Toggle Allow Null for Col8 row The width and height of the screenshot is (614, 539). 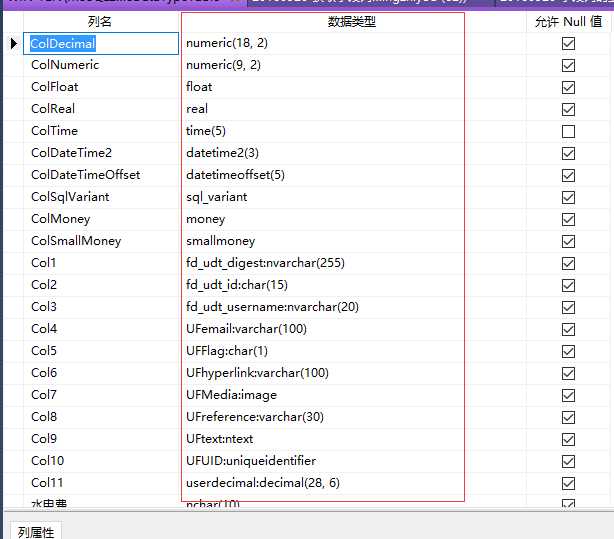point(568,417)
